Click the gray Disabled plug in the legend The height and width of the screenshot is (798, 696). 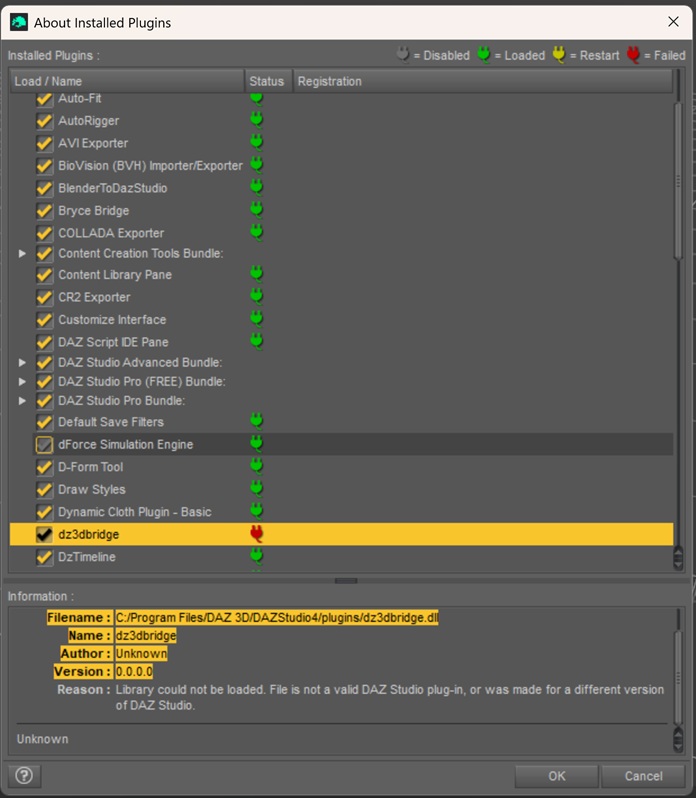tap(402, 54)
